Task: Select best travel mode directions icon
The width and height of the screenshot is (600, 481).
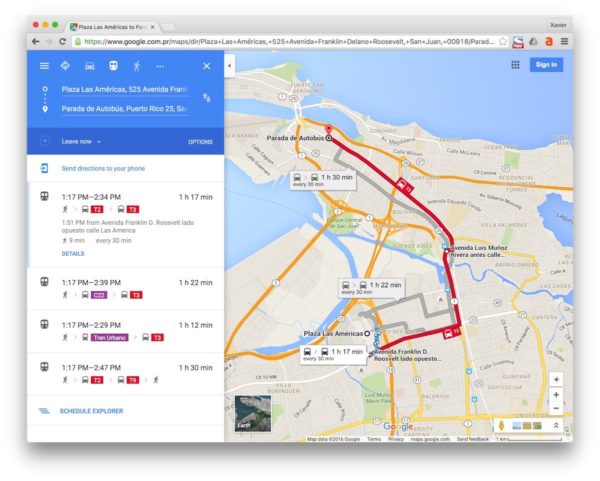Action: point(65,66)
